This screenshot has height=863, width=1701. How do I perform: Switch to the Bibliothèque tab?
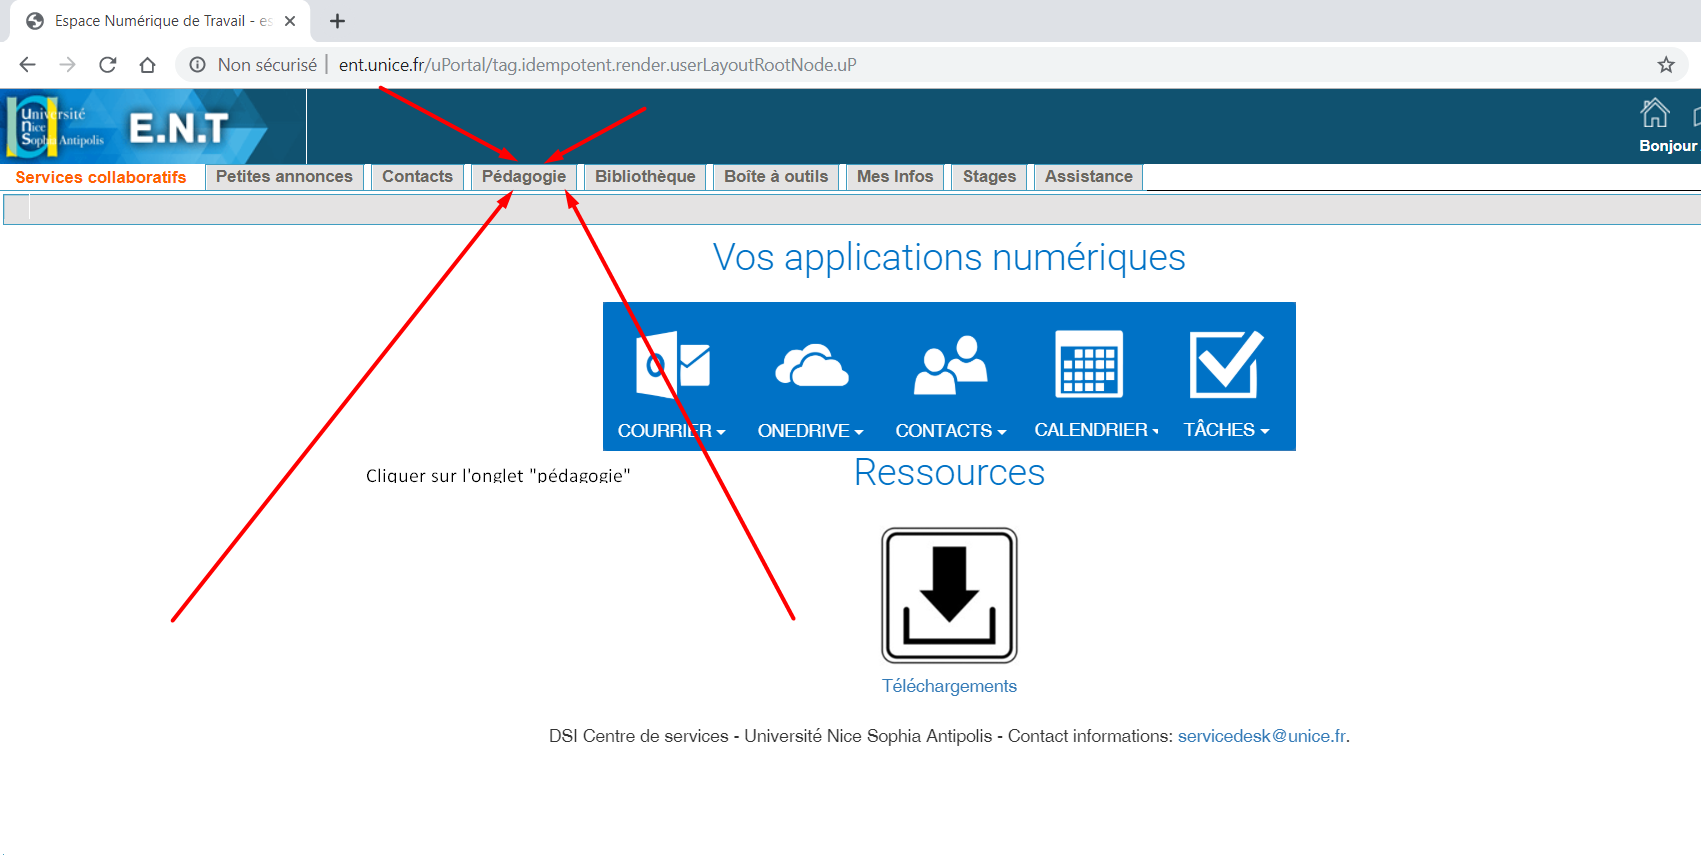click(x=645, y=177)
